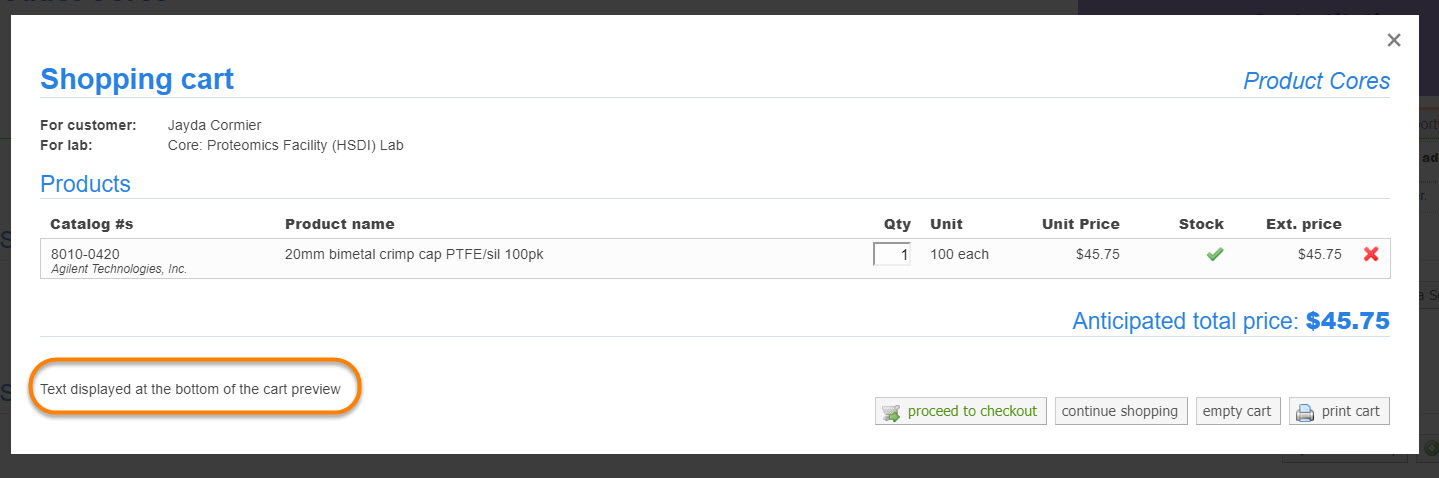The image size is (1439, 478).
Task: Click the Agilent Technologies, Inc. vendor text
Action: (119, 269)
